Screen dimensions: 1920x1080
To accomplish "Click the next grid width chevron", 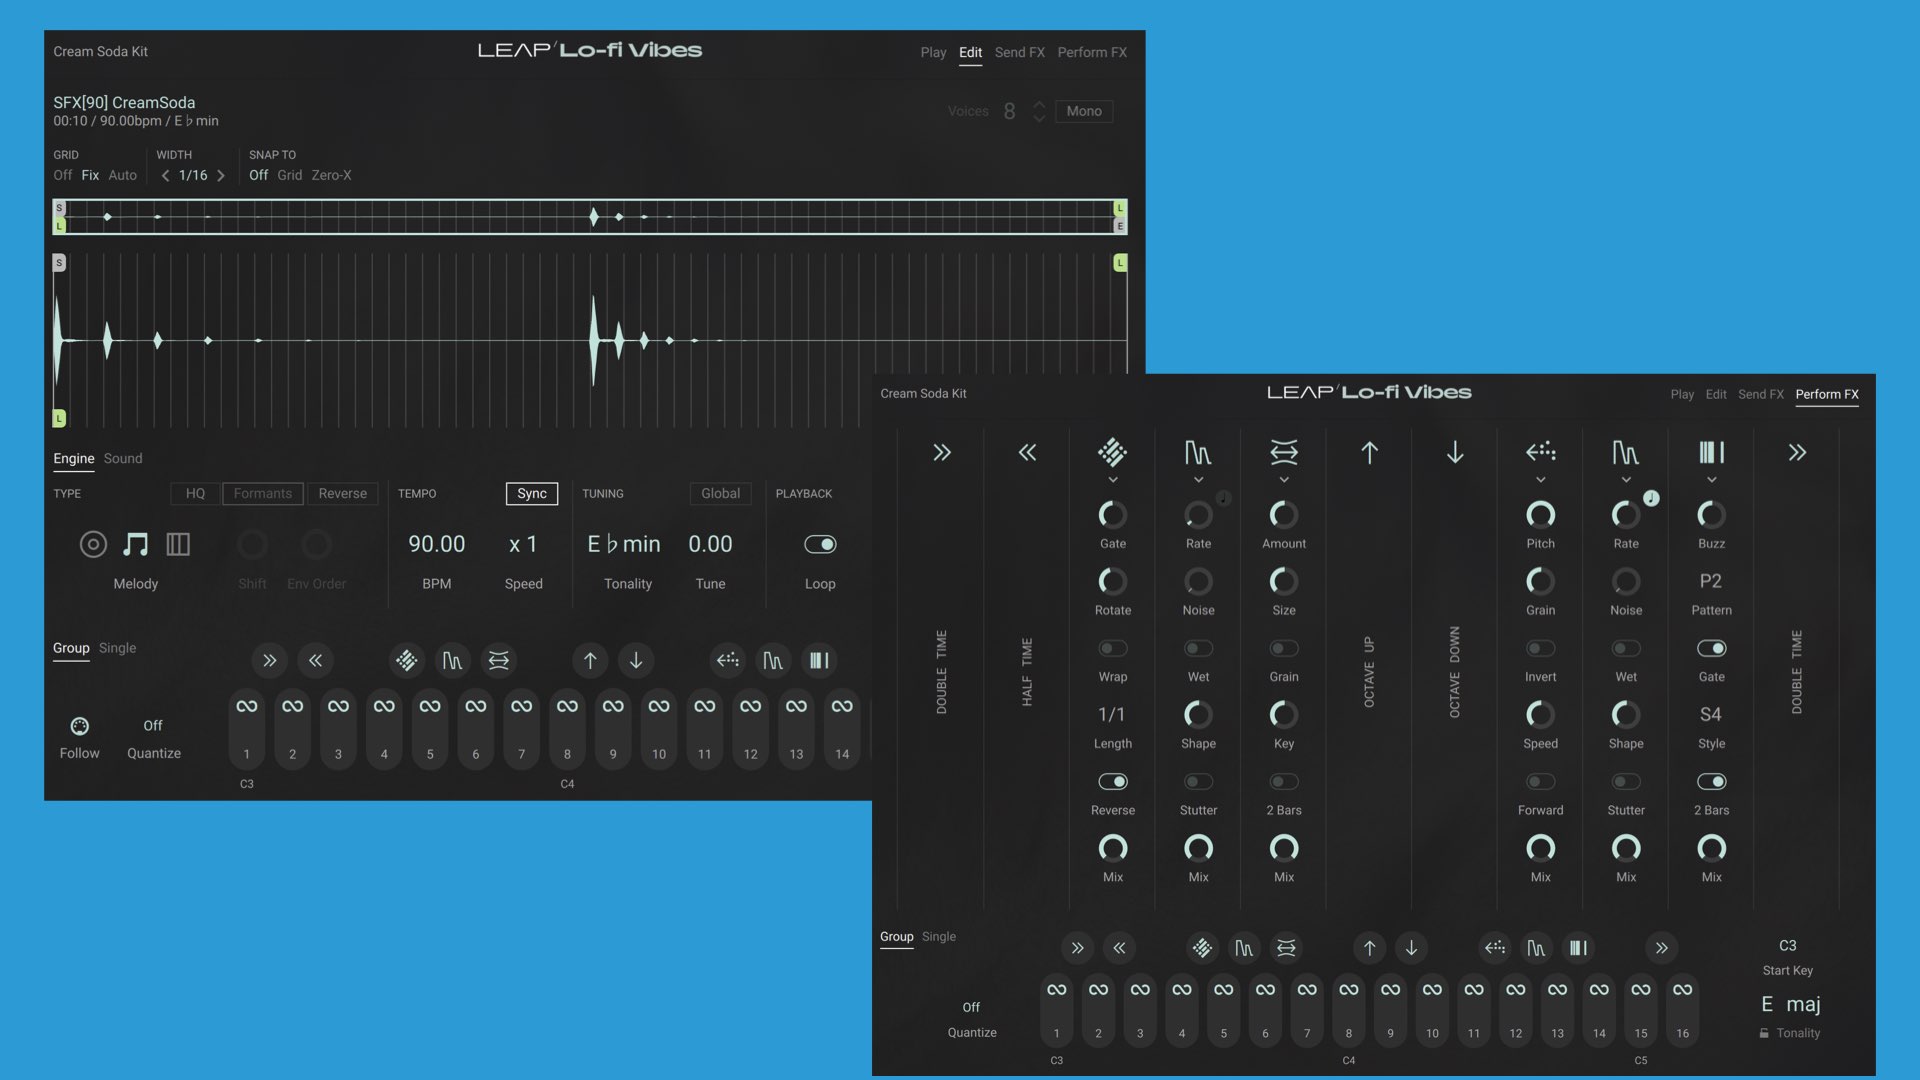I will pyautogui.click(x=221, y=175).
